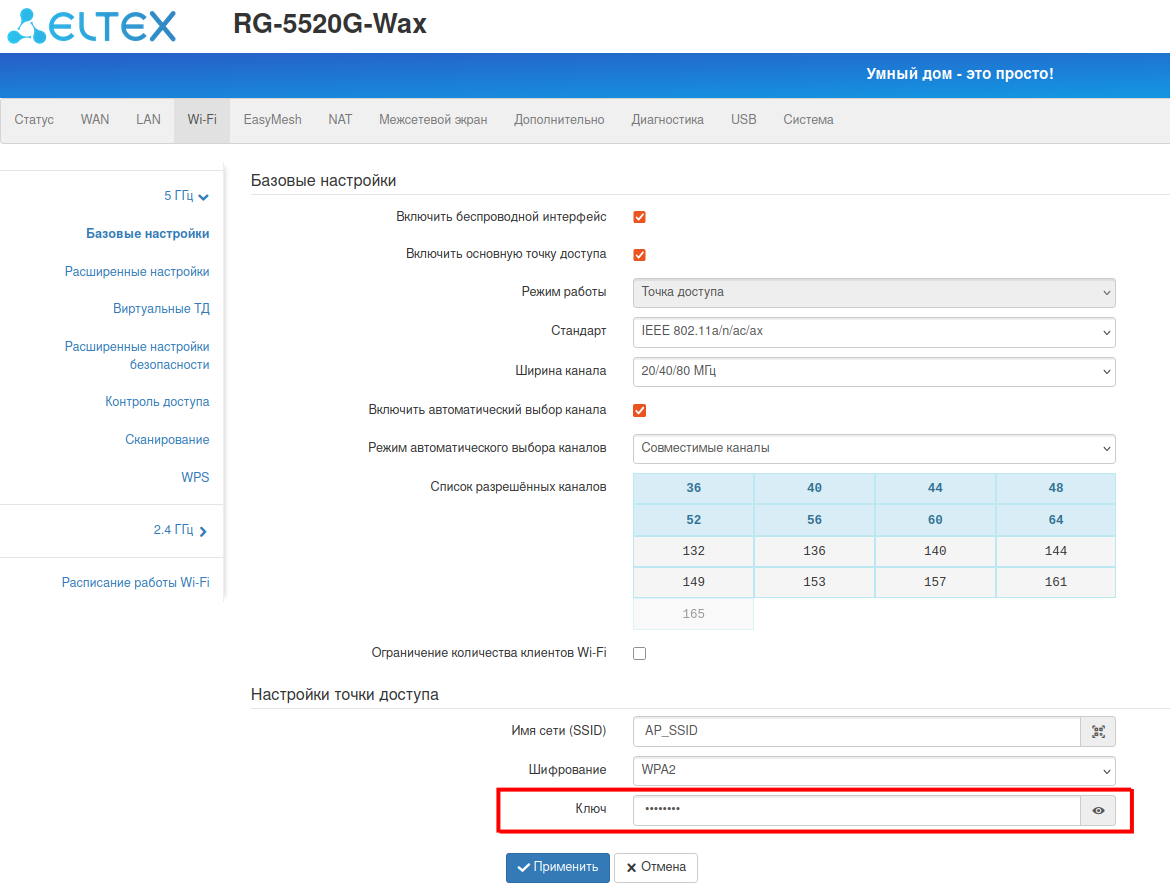Image resolution: width=1170 pixels, height=888 pixels.
Task: Collapse the 5 ГГц section chevron
Action: click(204, 197)
